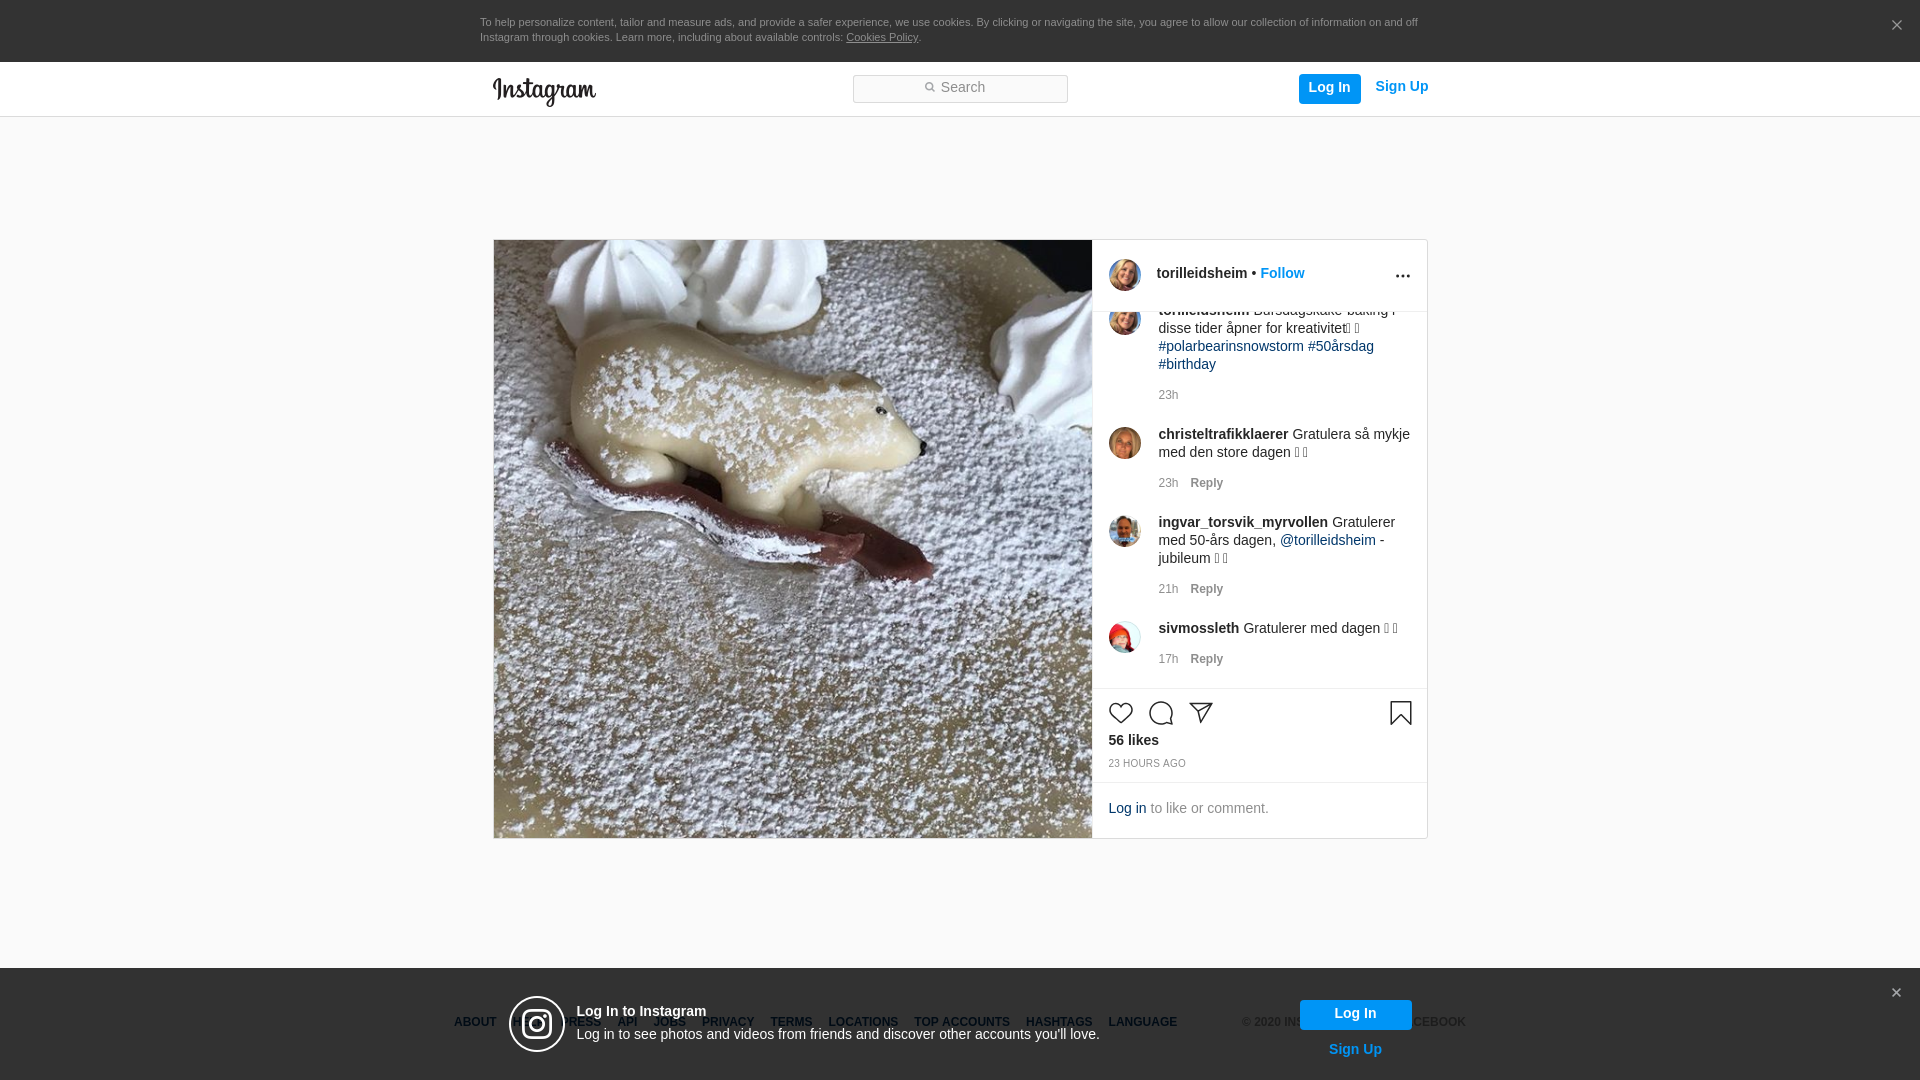
Task: Open the #50årsdag hashtag
Action: tap(1341, 347)
